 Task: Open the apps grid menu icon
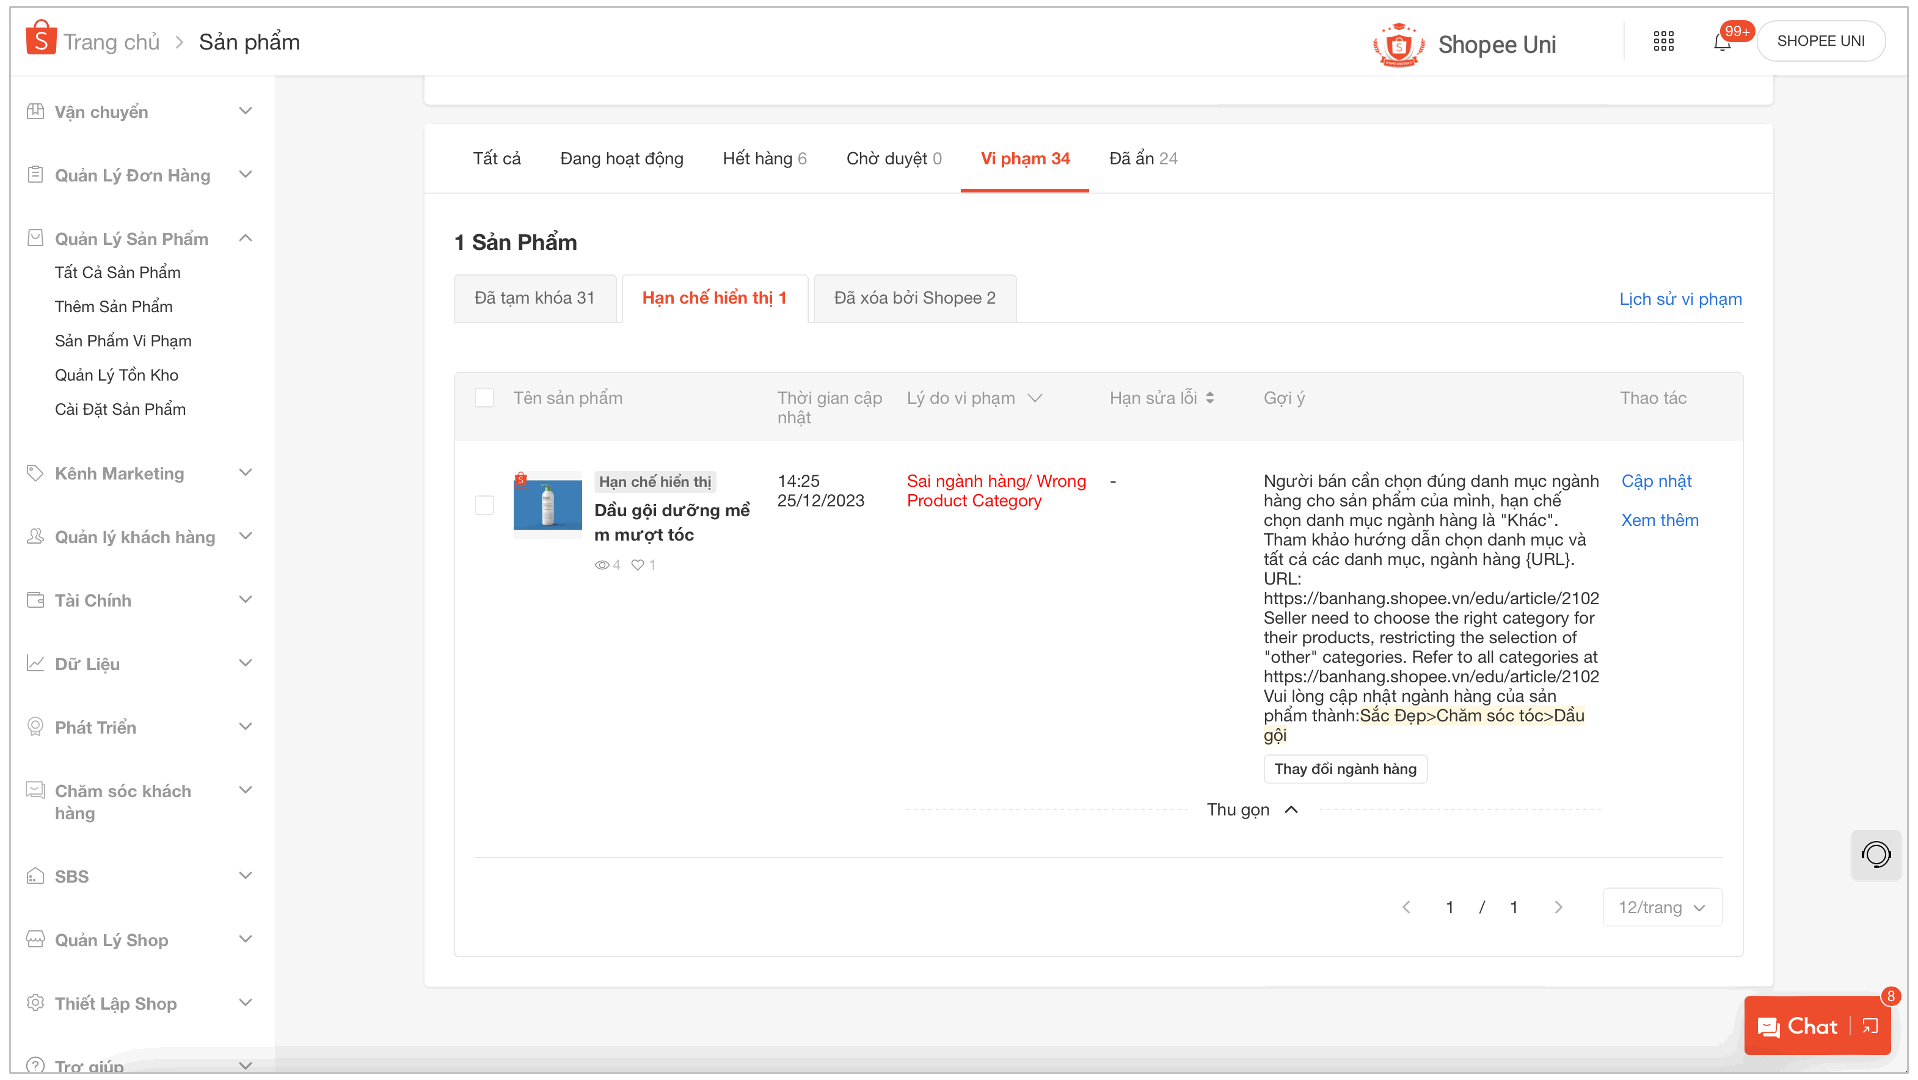coord(1663,41)
